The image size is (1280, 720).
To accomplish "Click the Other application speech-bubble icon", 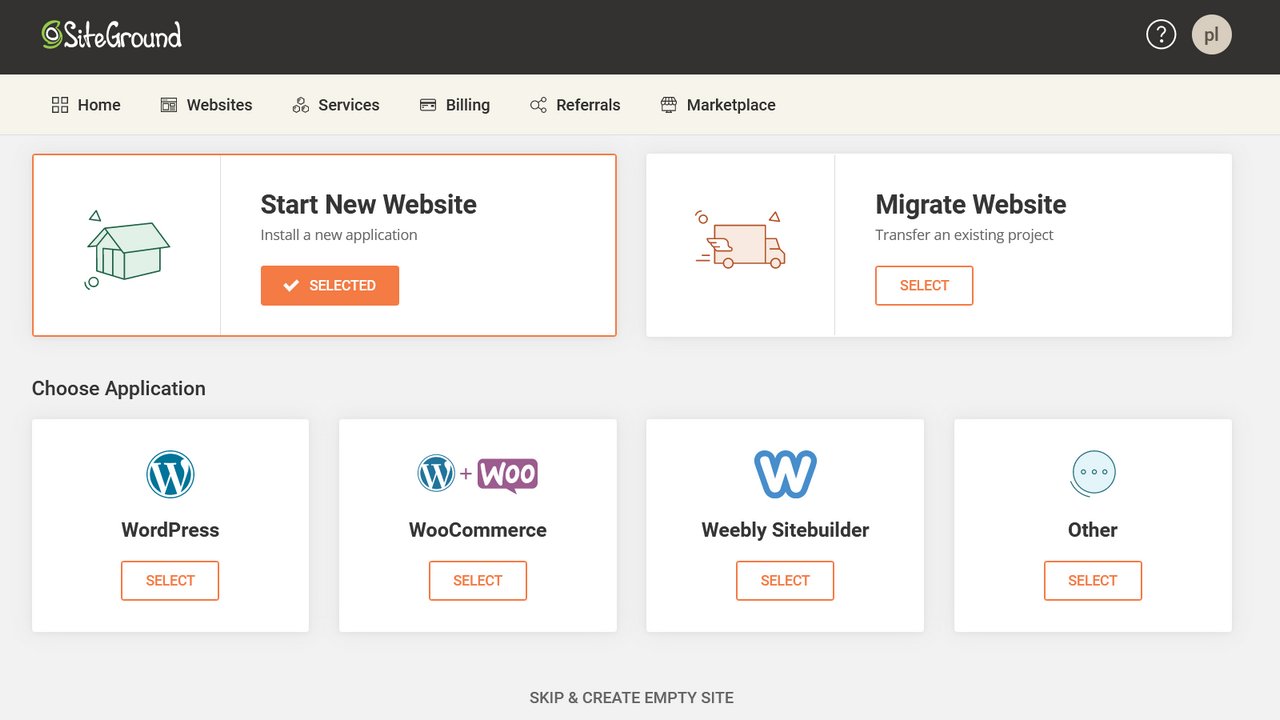I will point(1092,473).
